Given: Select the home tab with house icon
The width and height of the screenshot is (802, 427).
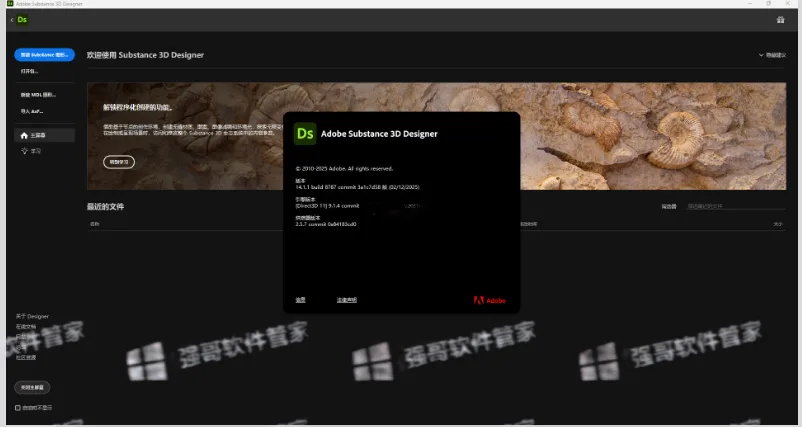Looking at the screenshot, I should (44, 136).
